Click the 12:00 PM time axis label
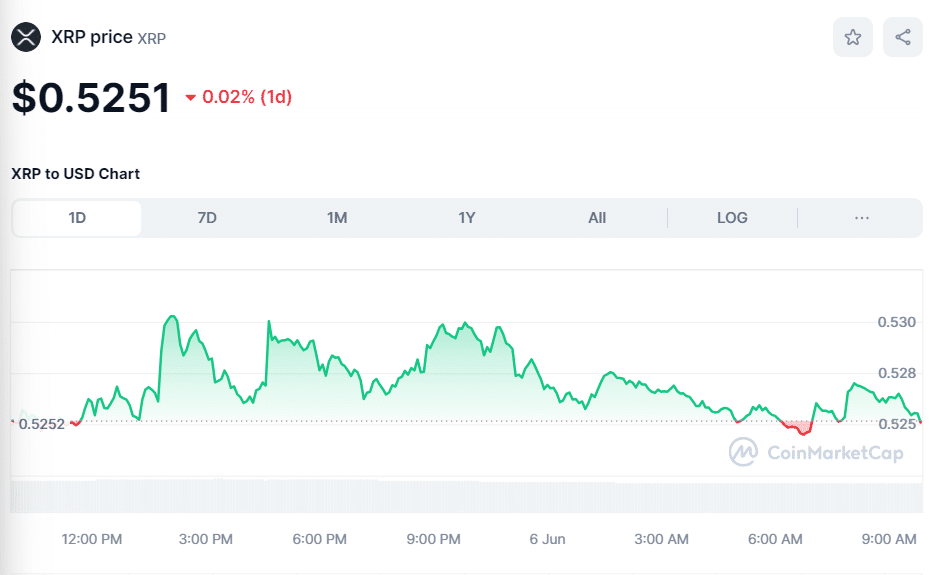This screenshot has height=575, width=933. (x=92, y=539)
